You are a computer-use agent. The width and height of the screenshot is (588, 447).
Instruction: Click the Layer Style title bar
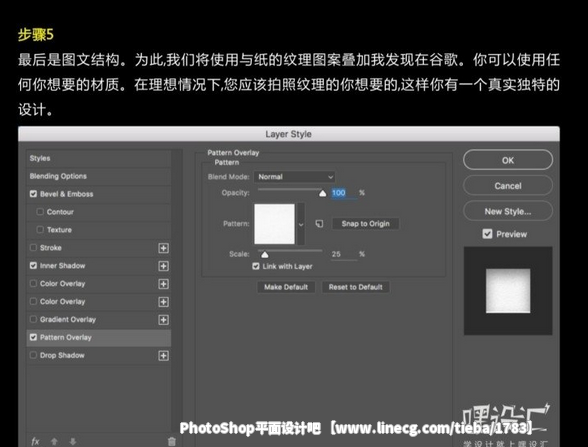pos(289,134)
